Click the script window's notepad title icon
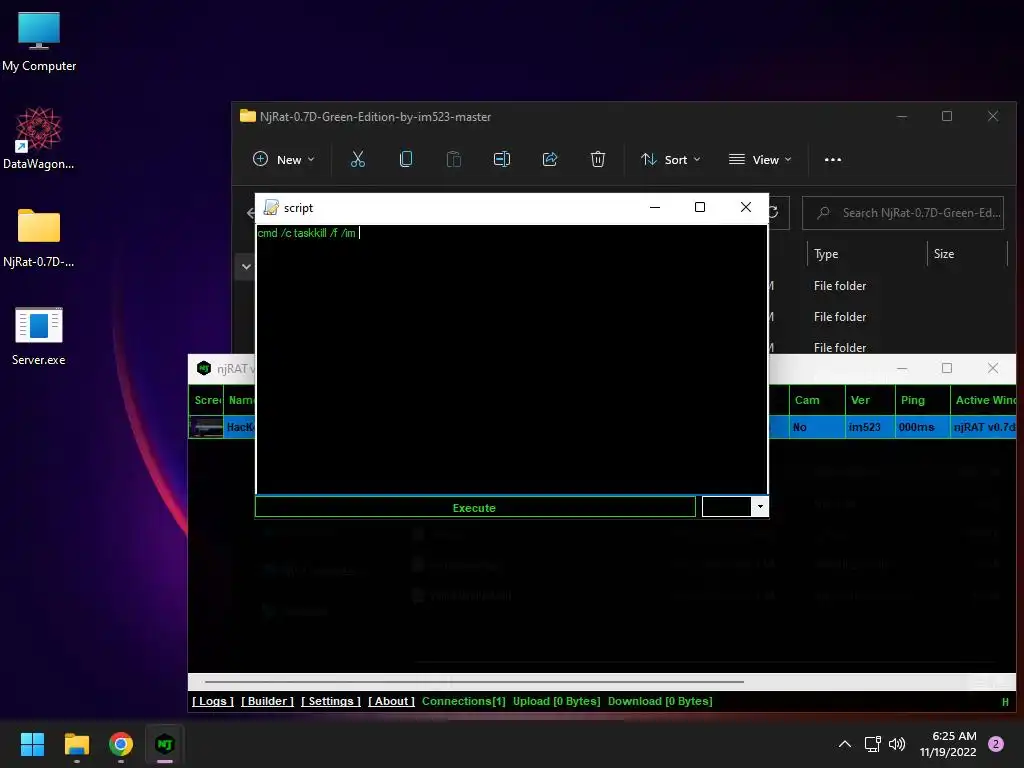The width and height of the screenshot is (1024, 768). pos(271,208)
